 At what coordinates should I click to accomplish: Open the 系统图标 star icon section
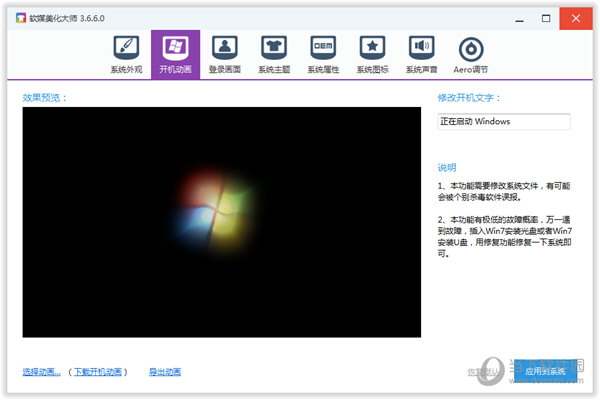372,55
